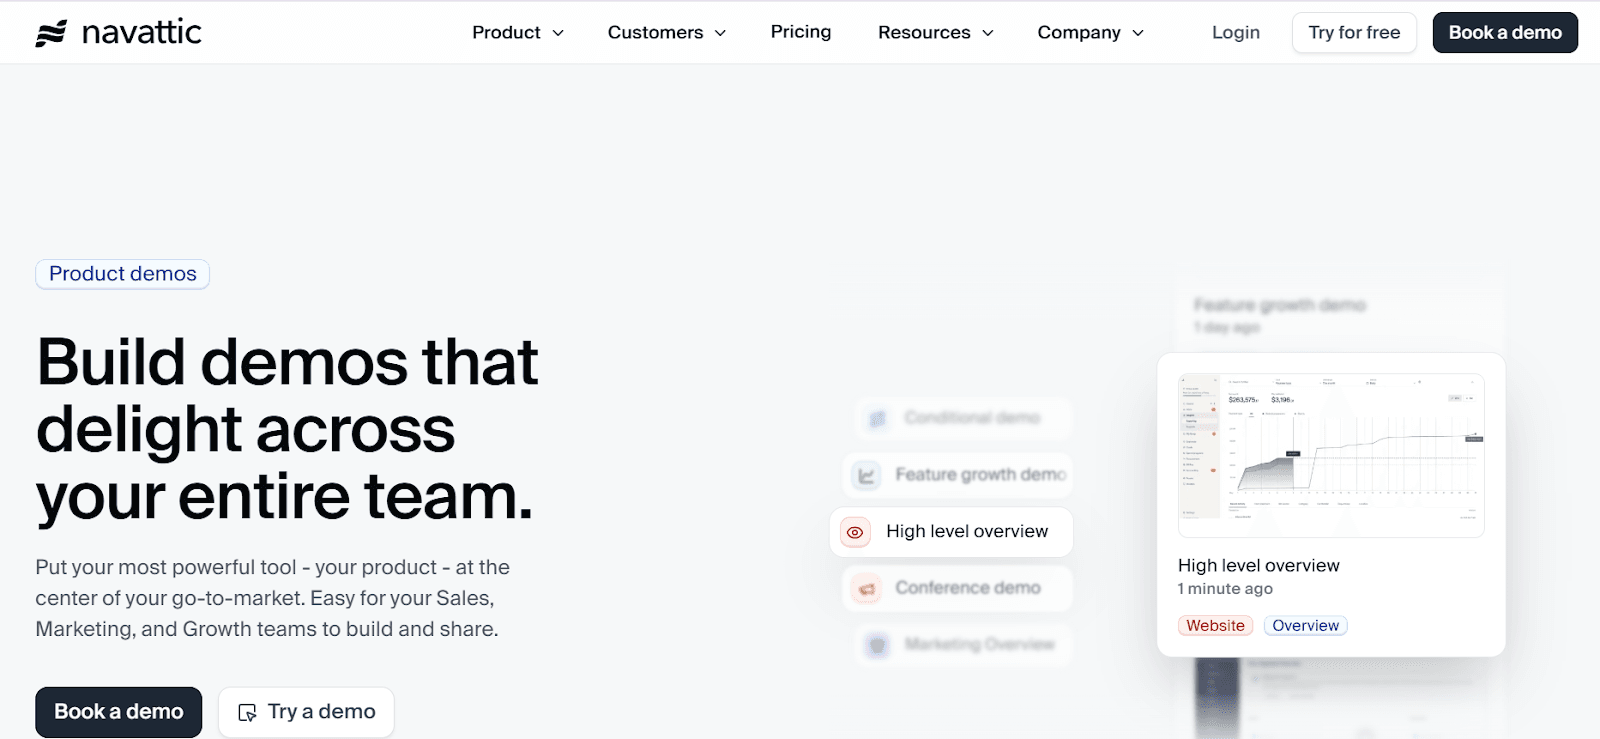1600x739 pixels.
Task: Click the Try for free button
Action: click(1354, 33)
